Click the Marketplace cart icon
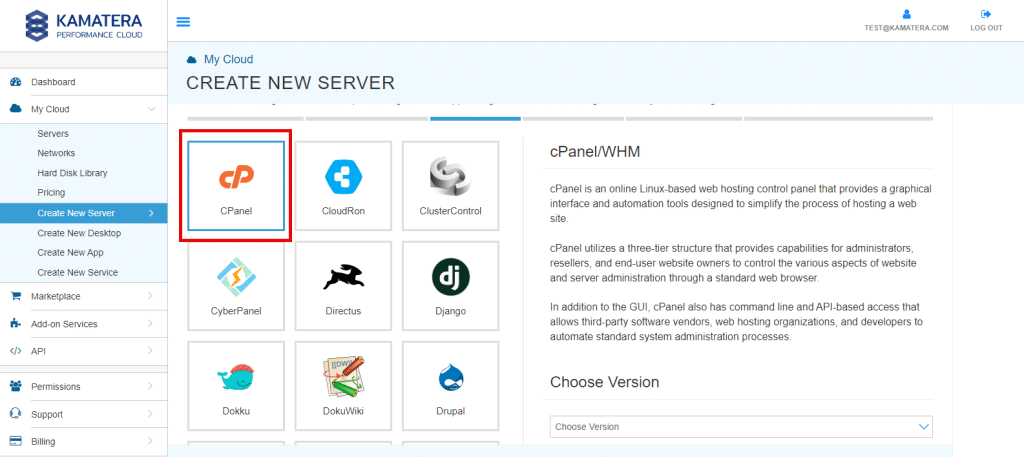Viewport: 1024px width, 457px height. tap(16, 296)
